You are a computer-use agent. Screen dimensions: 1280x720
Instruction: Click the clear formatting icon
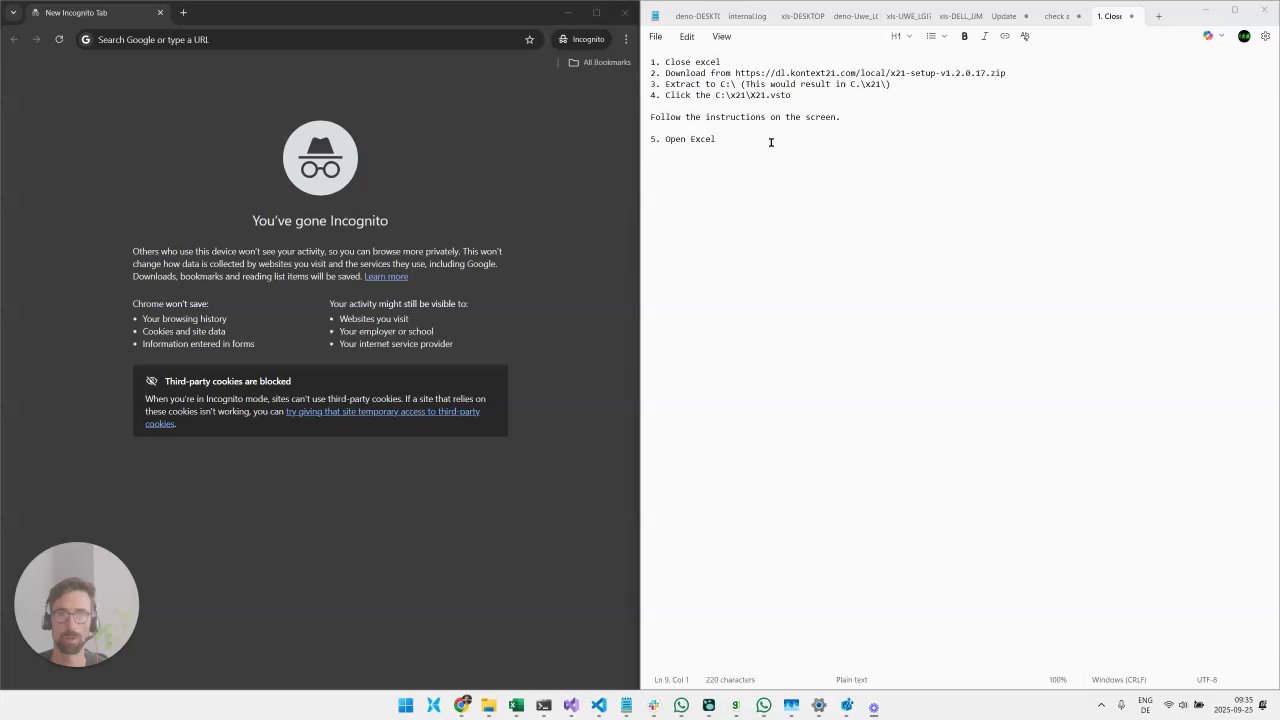point(1025,36)
